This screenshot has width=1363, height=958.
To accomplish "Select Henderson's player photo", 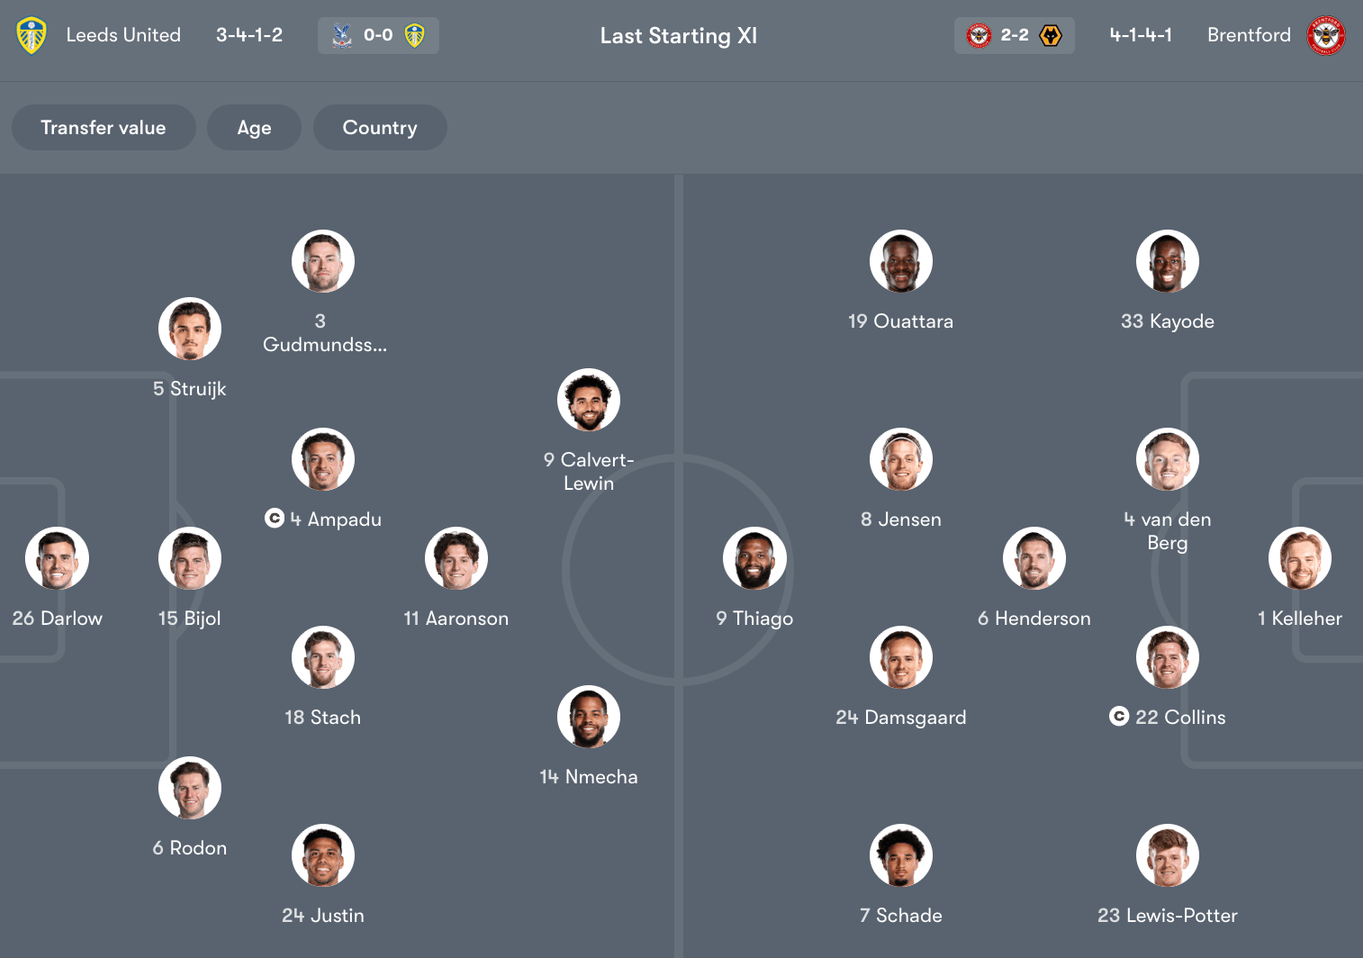I will [x=1034, y=558].
